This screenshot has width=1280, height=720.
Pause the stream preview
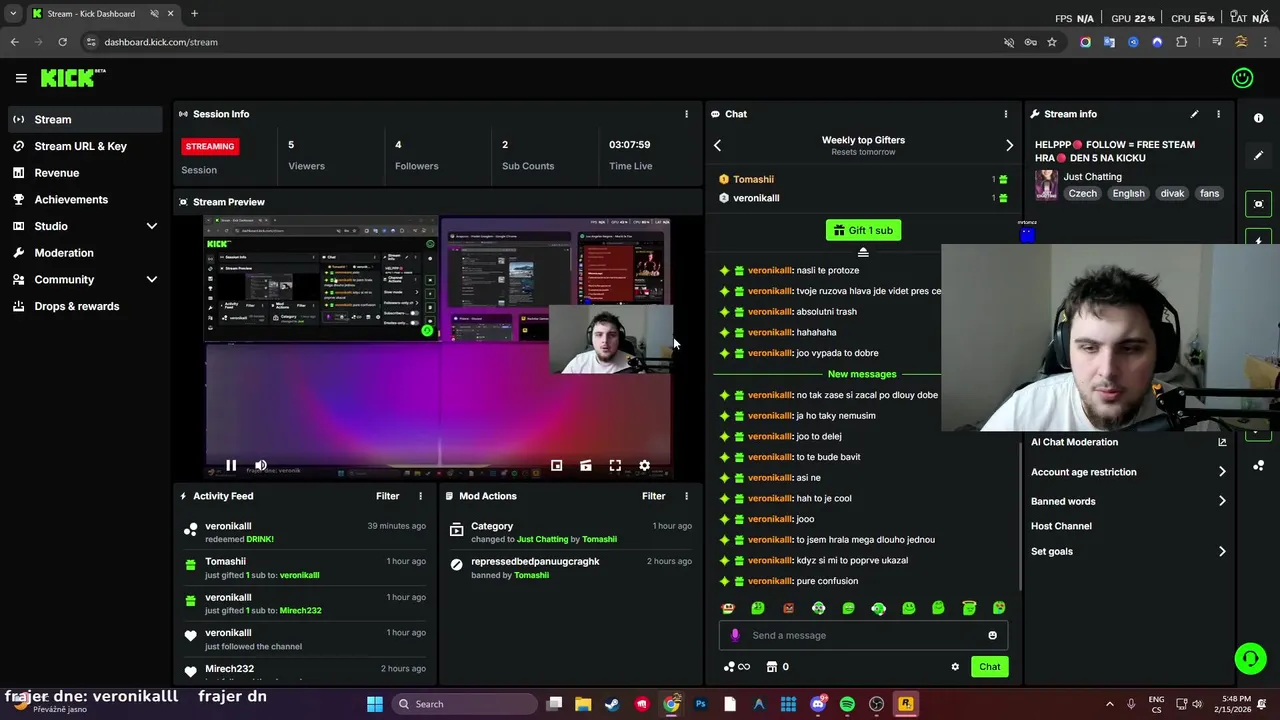pyautogui.click(x=231, y=465)
